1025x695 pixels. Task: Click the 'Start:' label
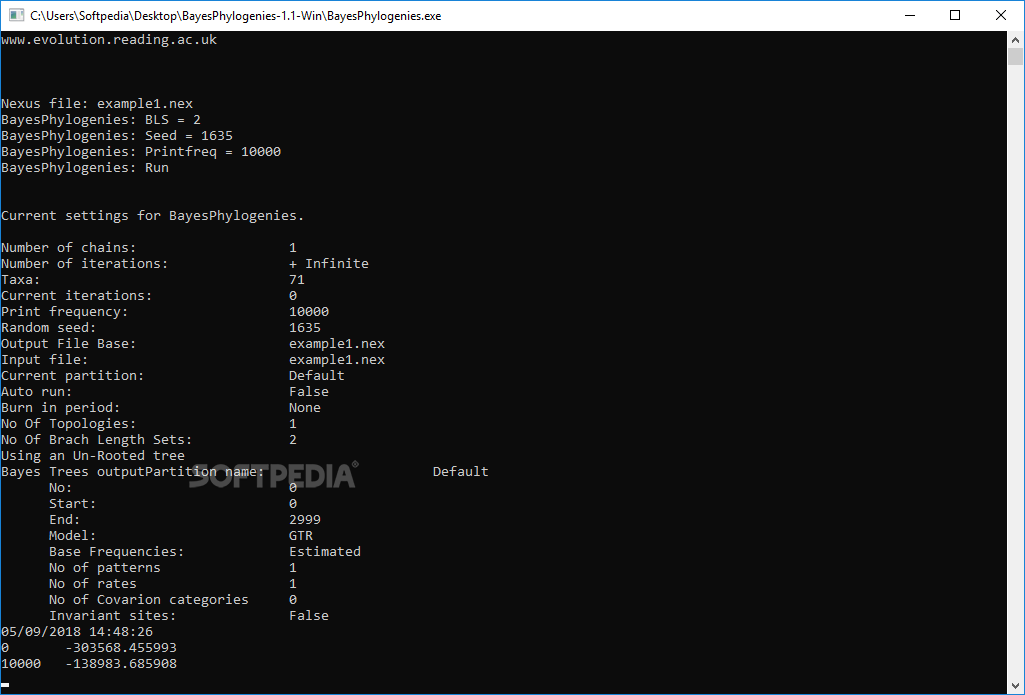point(73,503)
